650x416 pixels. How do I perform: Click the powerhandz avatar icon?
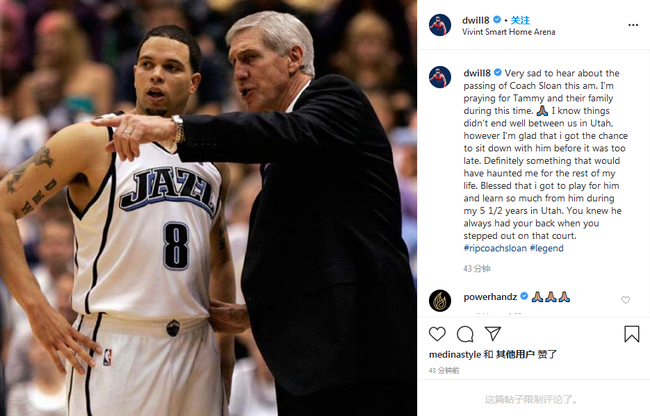440,300
